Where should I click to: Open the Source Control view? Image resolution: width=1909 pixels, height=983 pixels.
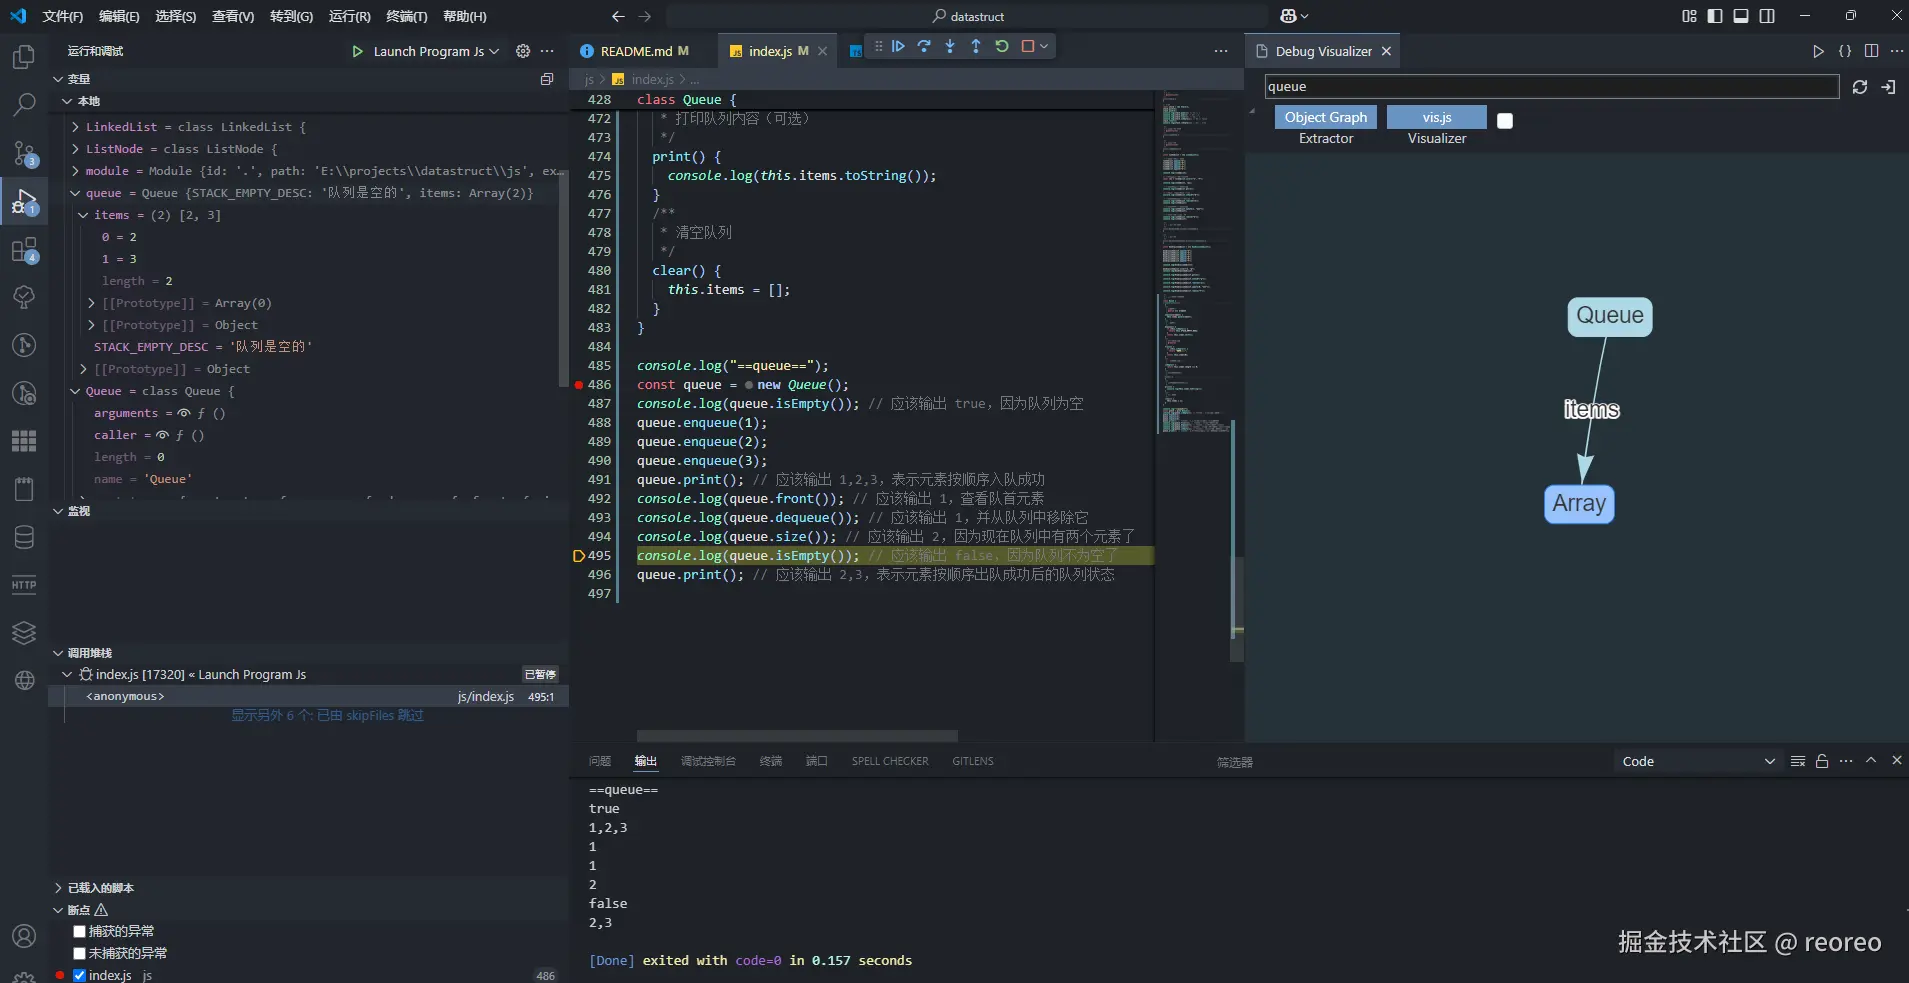(x=24, y=153)
